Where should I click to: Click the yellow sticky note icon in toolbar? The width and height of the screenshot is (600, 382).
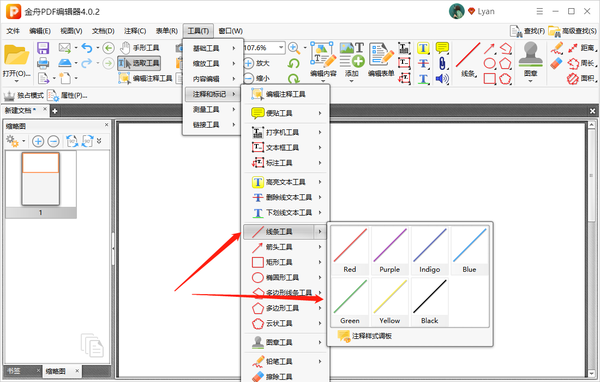pos(442,48)
